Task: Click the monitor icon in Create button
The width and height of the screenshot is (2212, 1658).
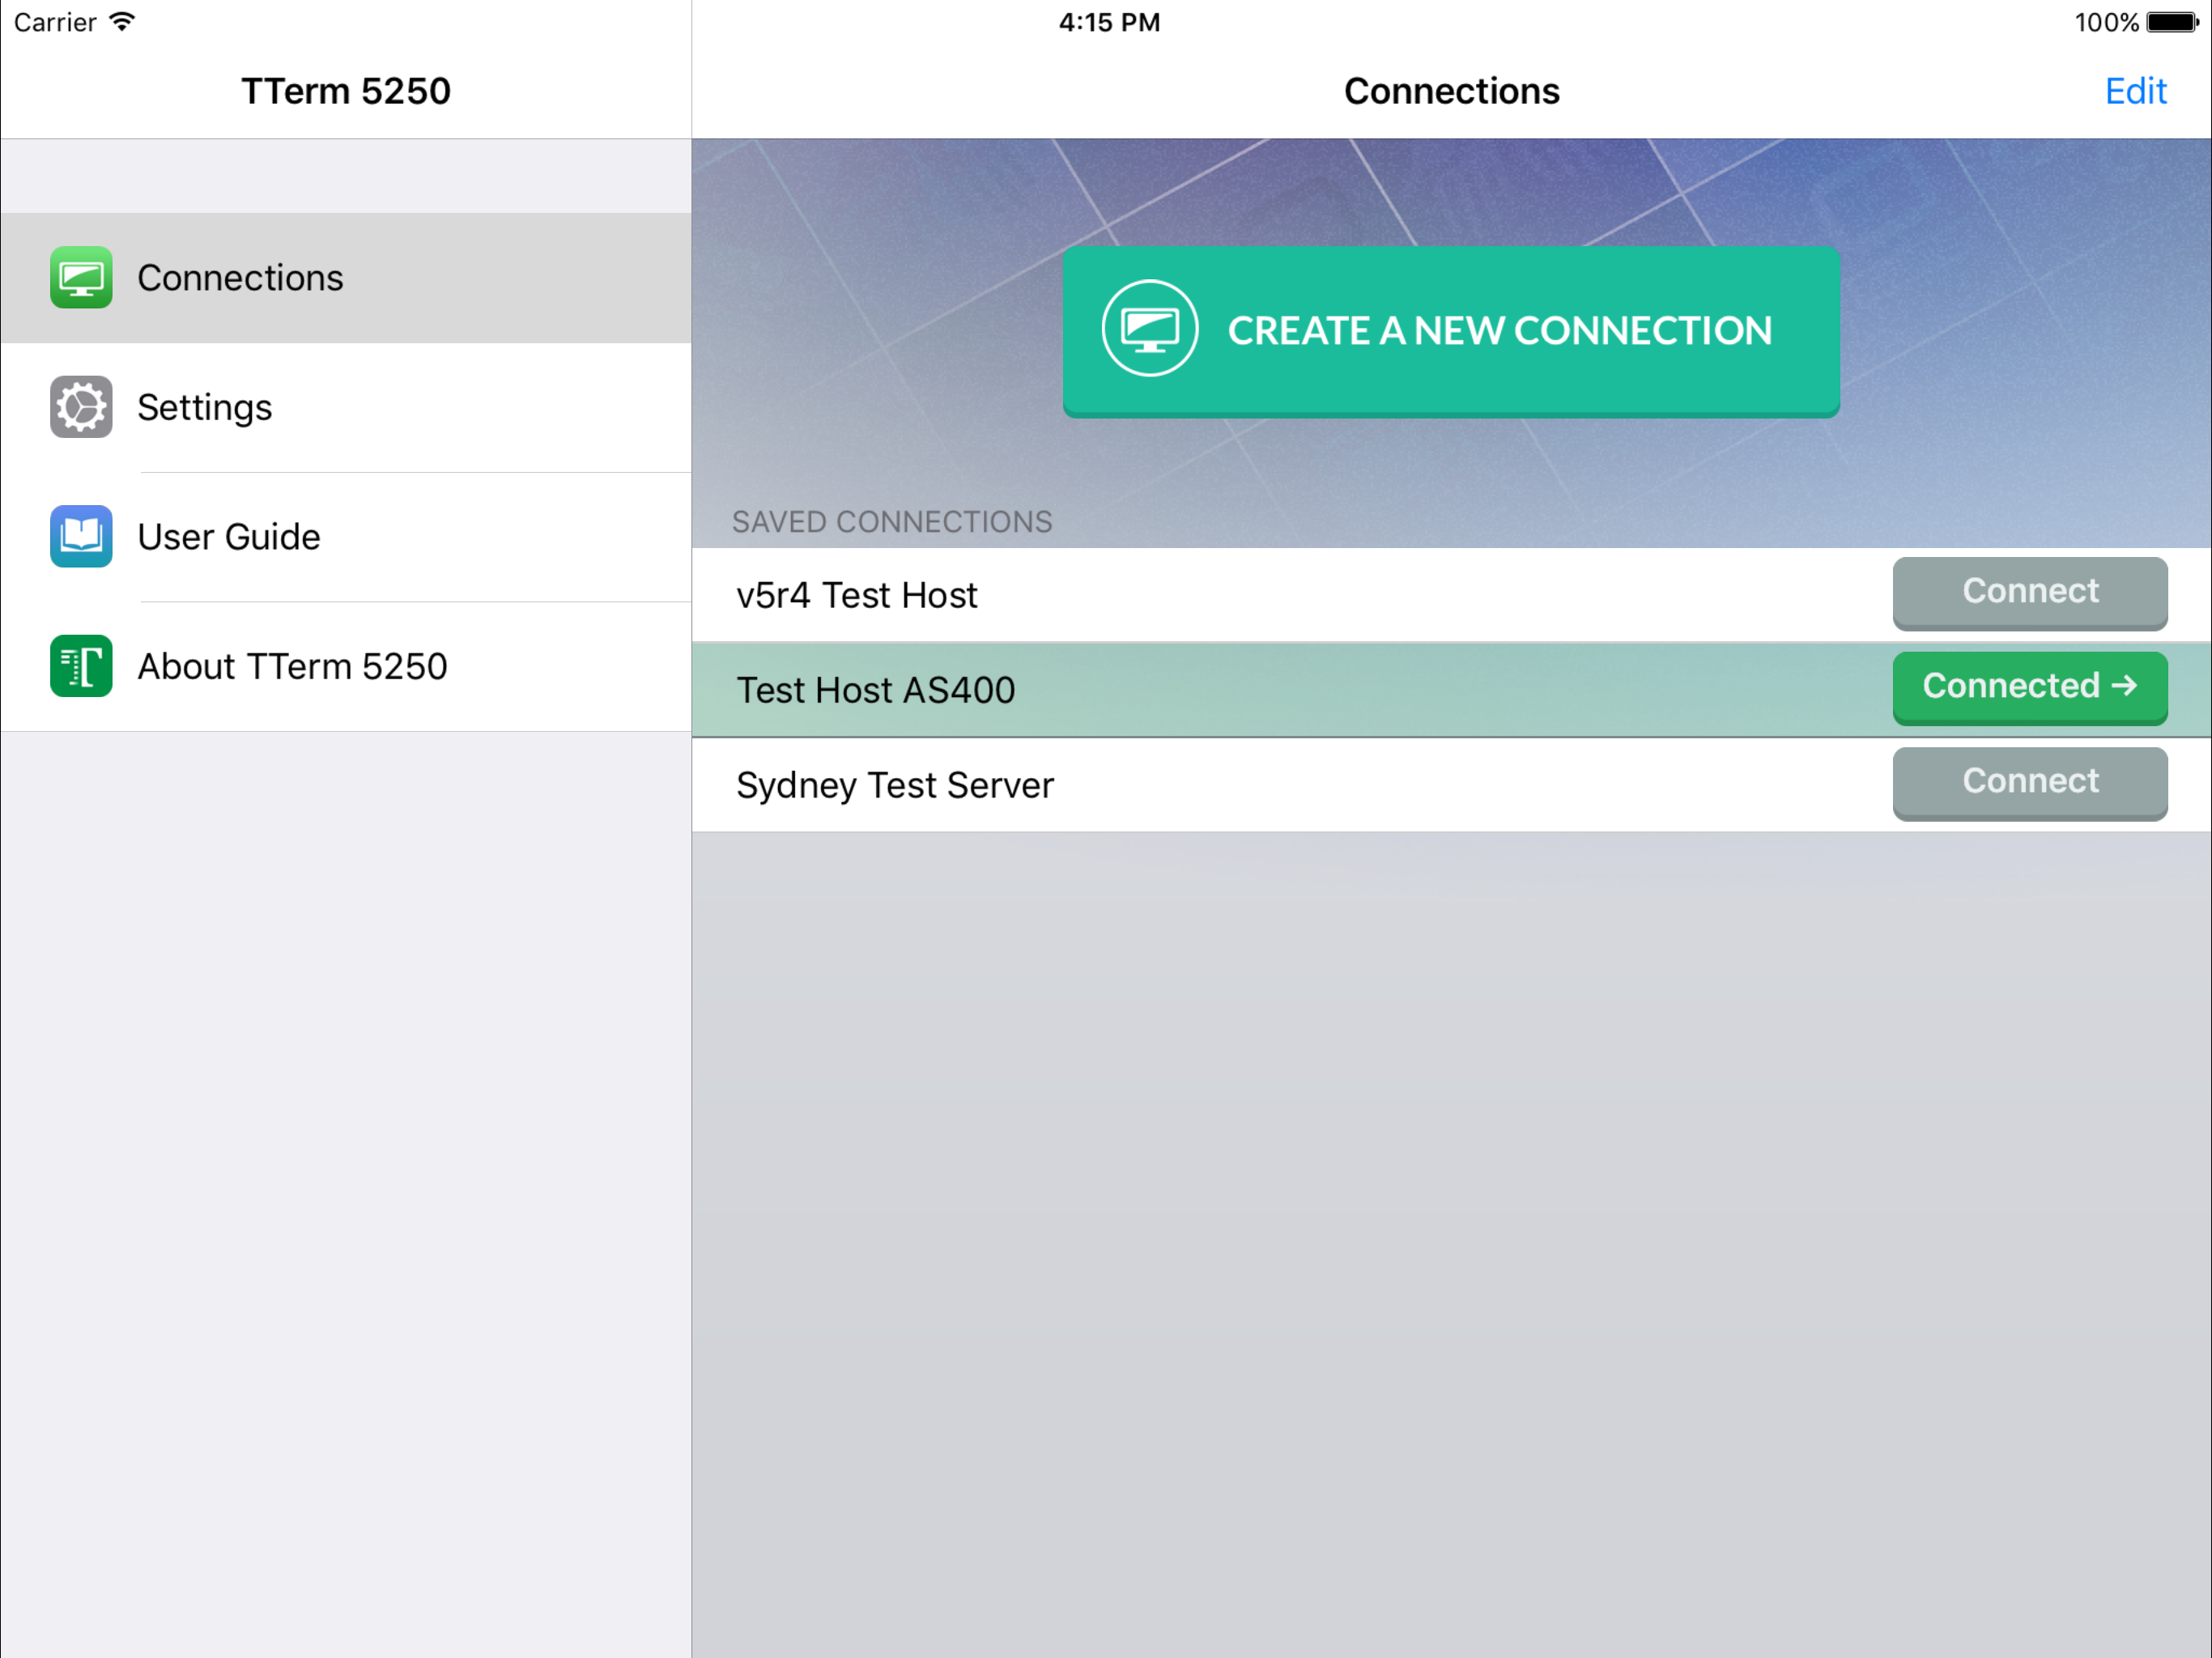Action: point(1150,329)
